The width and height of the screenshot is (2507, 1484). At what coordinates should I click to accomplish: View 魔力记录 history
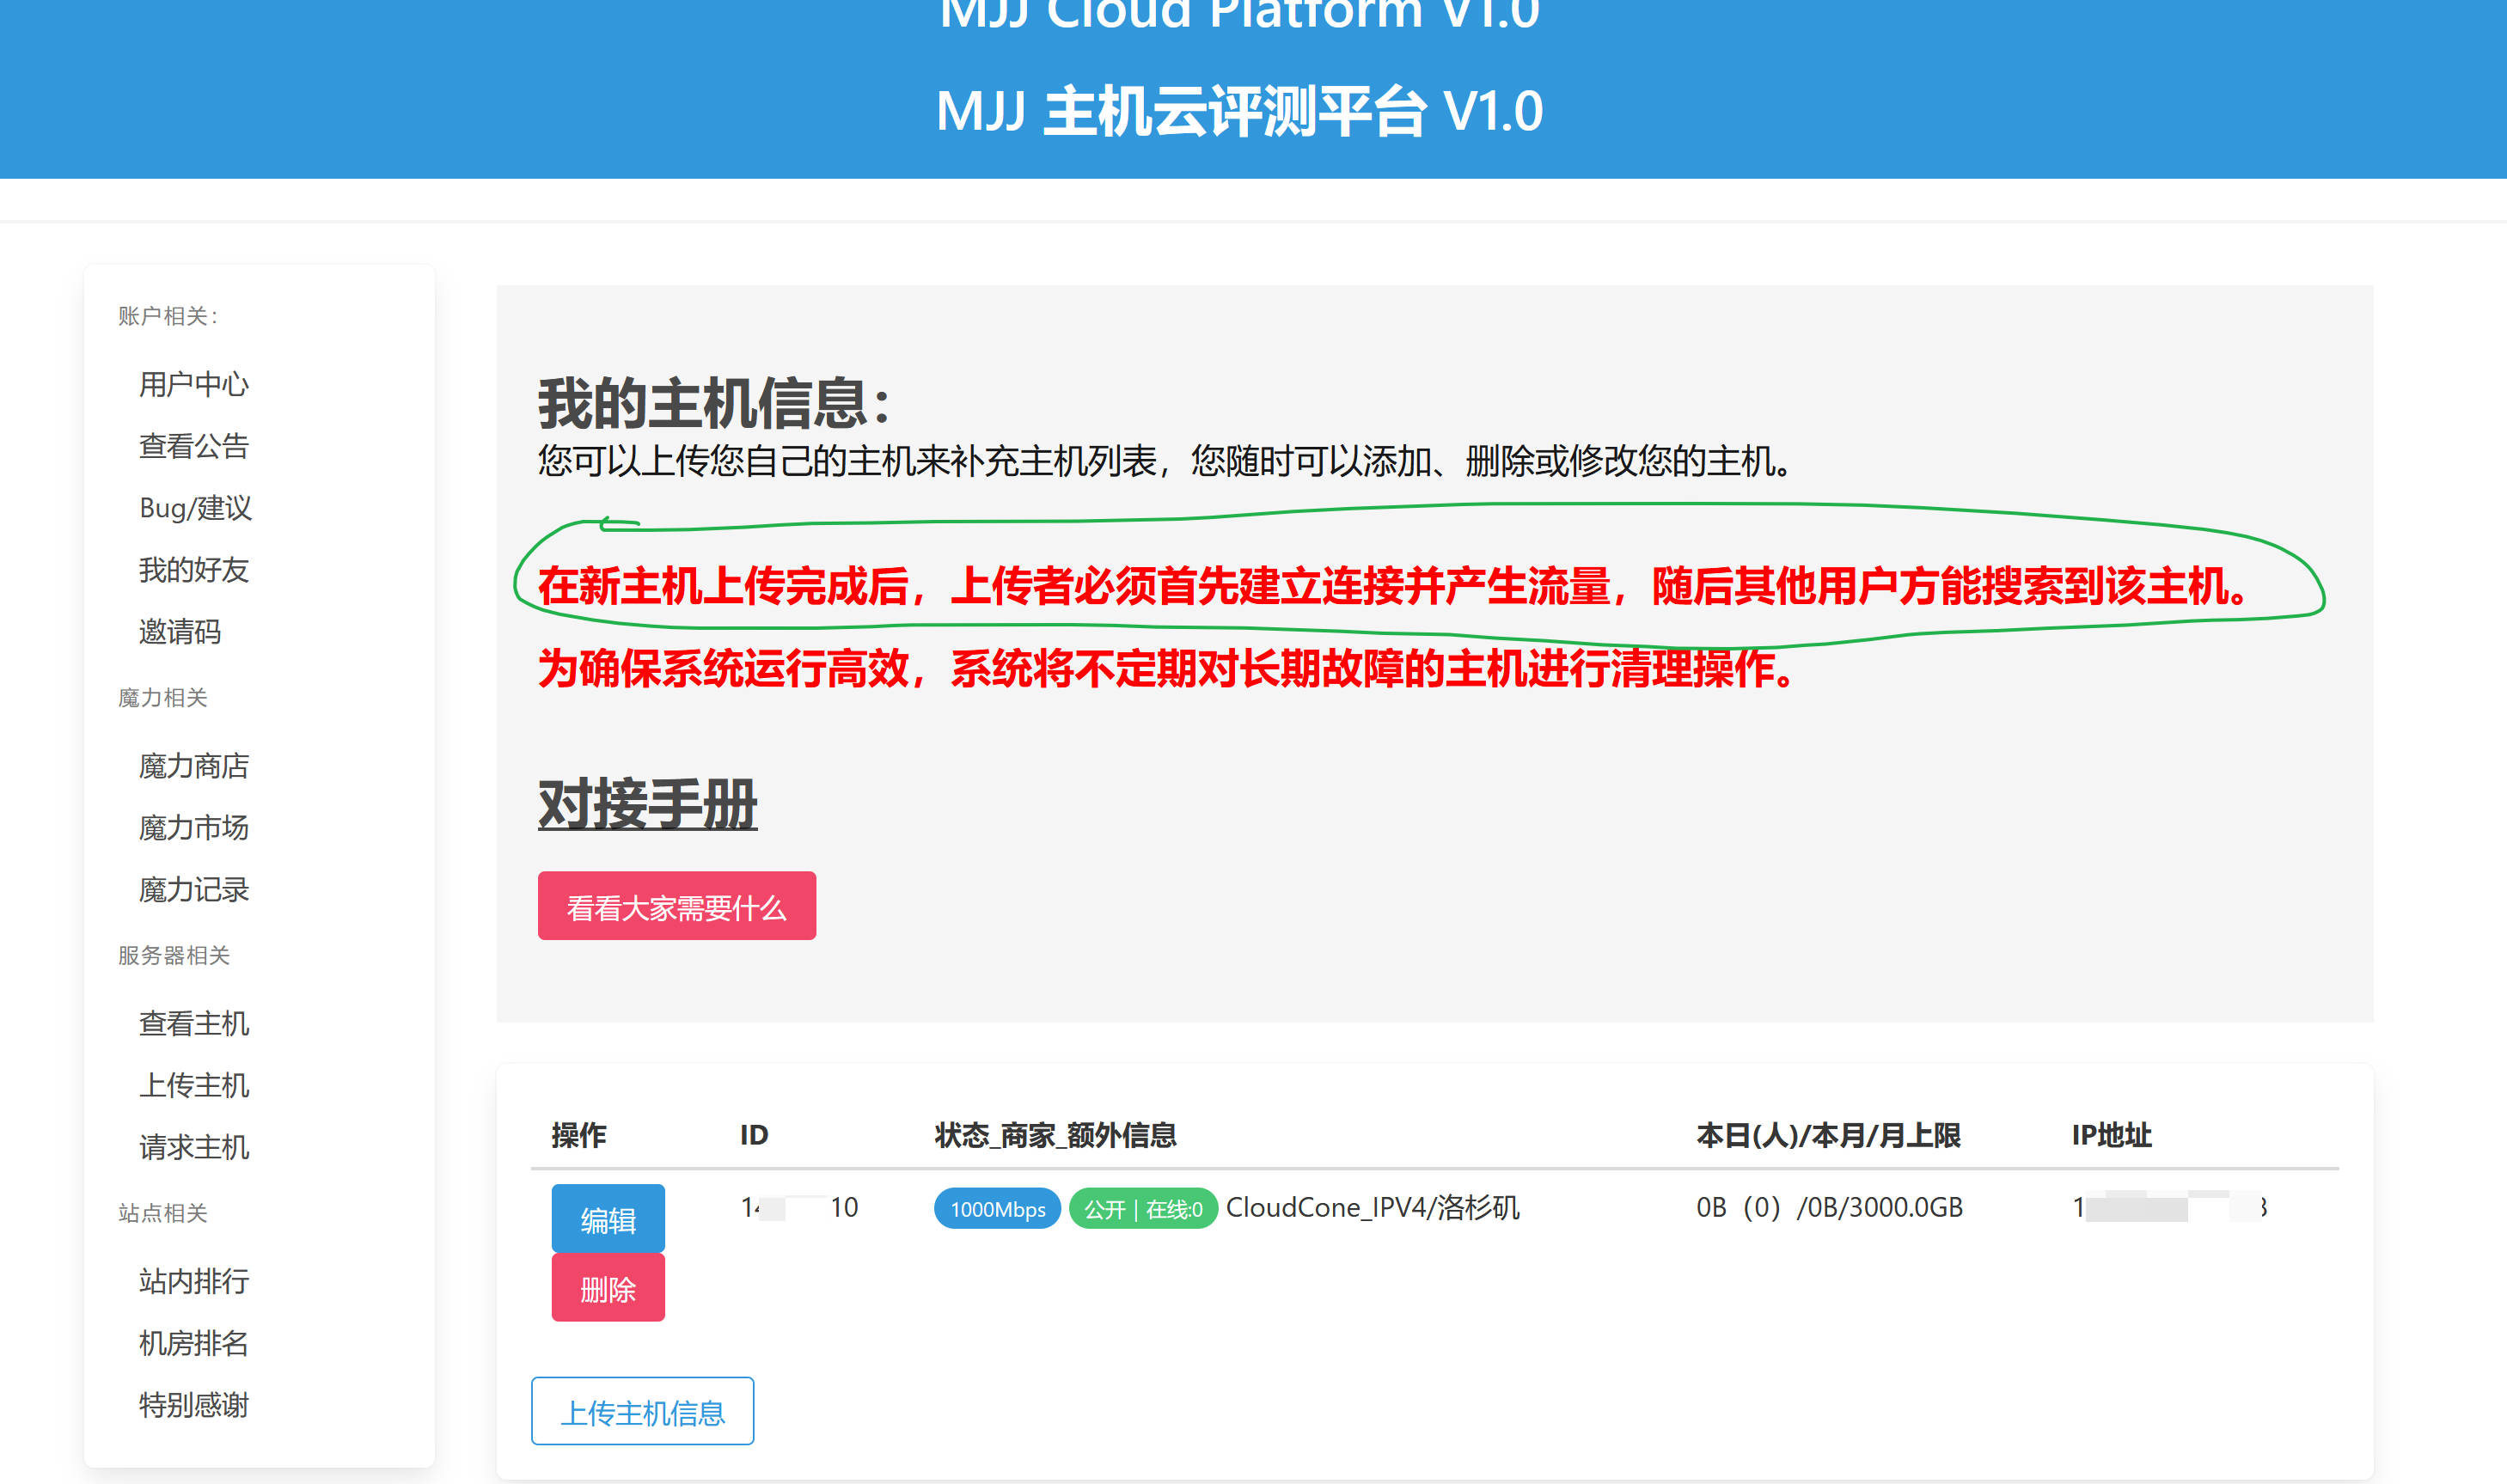coord(193,890)
